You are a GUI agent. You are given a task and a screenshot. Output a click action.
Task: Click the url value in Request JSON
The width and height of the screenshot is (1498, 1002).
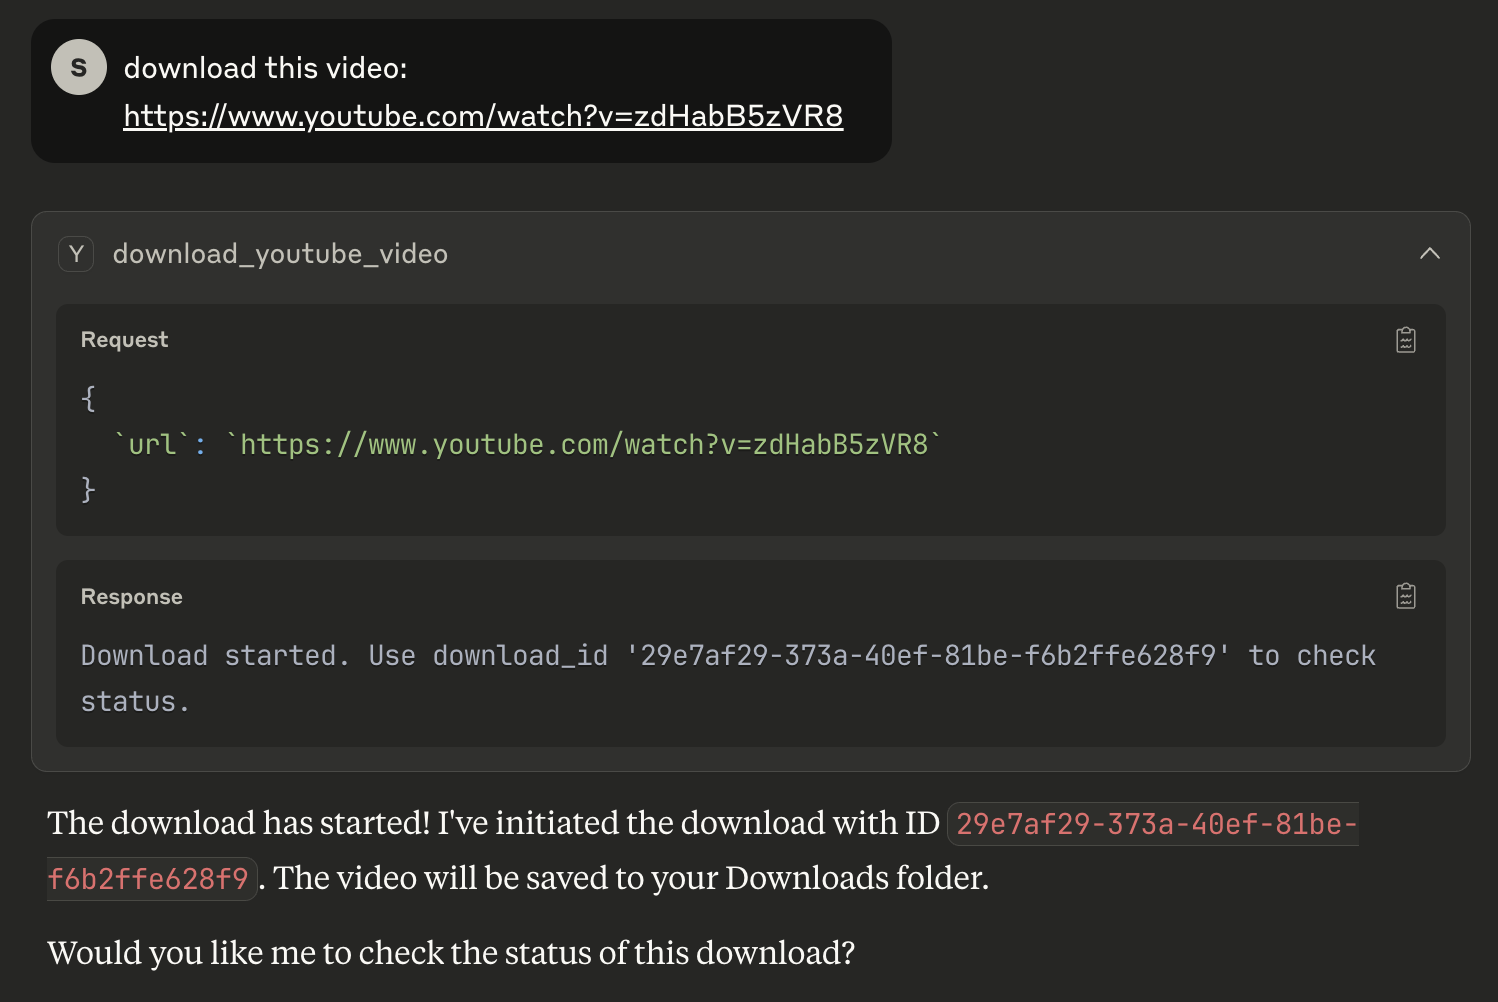(584, 444)
